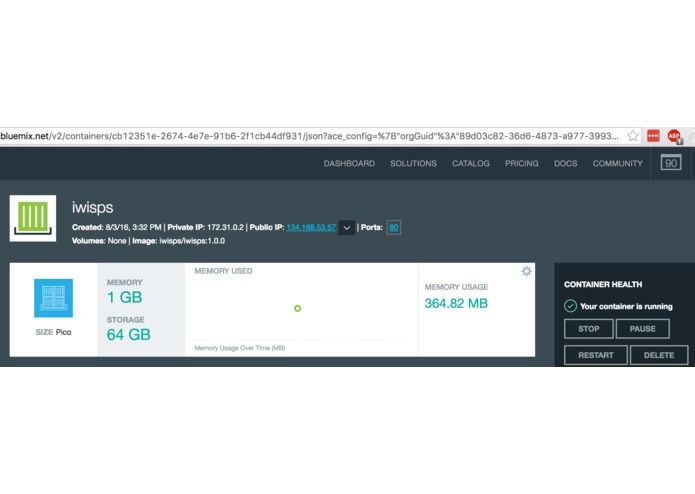This screenshot has height=494, width=695.
Task: Click the DELETE container button
Action: point(659,355)
